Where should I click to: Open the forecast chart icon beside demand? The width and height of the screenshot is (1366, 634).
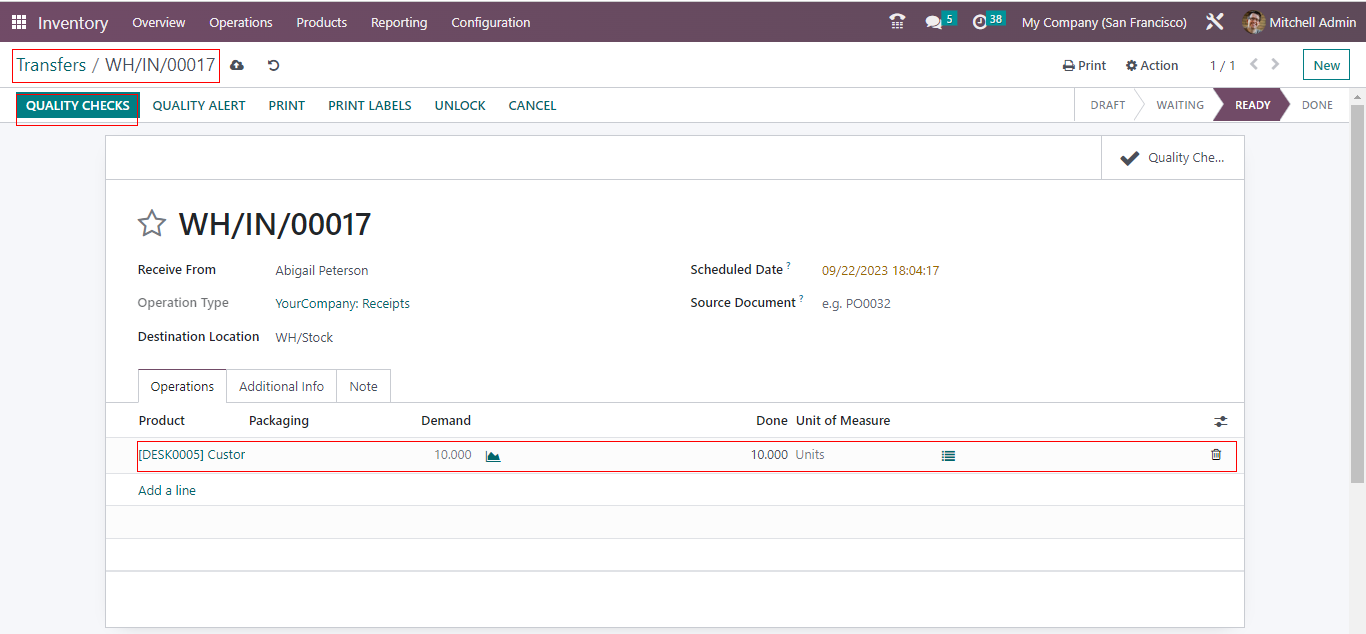click(x=493, y=455)
